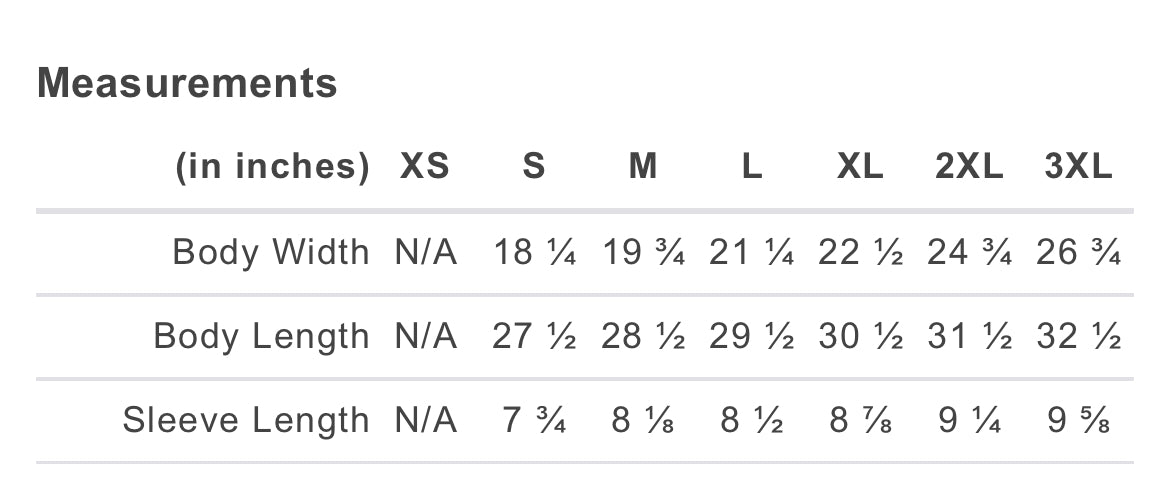Select the XL size column header
This screenshot has height=499, width=1170.
[860, 167]
